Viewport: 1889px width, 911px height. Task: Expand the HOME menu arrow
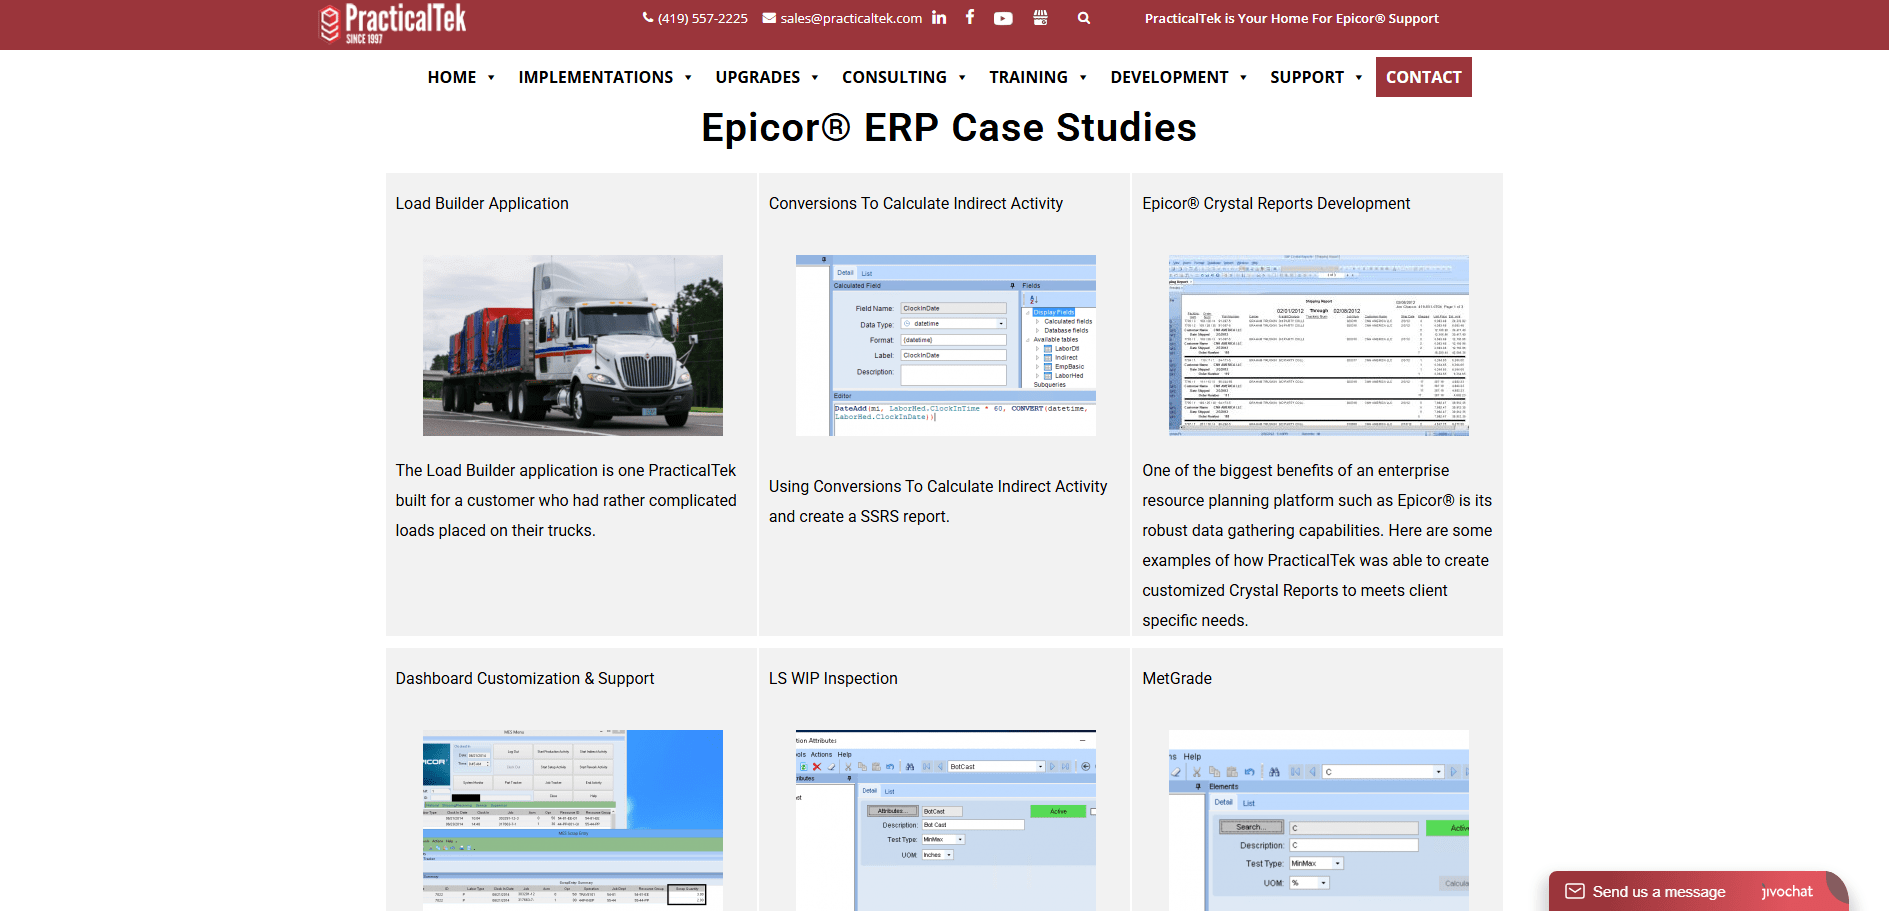(x=491, y=78)
